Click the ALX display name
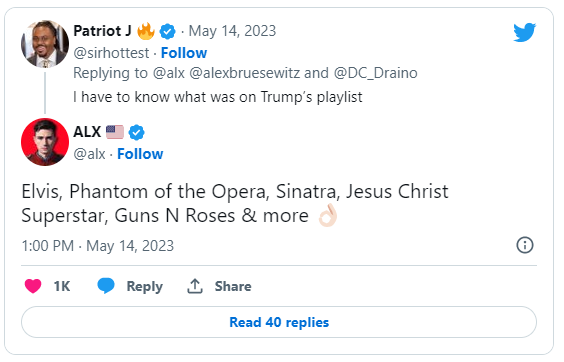This screenshot has height=362, width=564. (87, 132)
